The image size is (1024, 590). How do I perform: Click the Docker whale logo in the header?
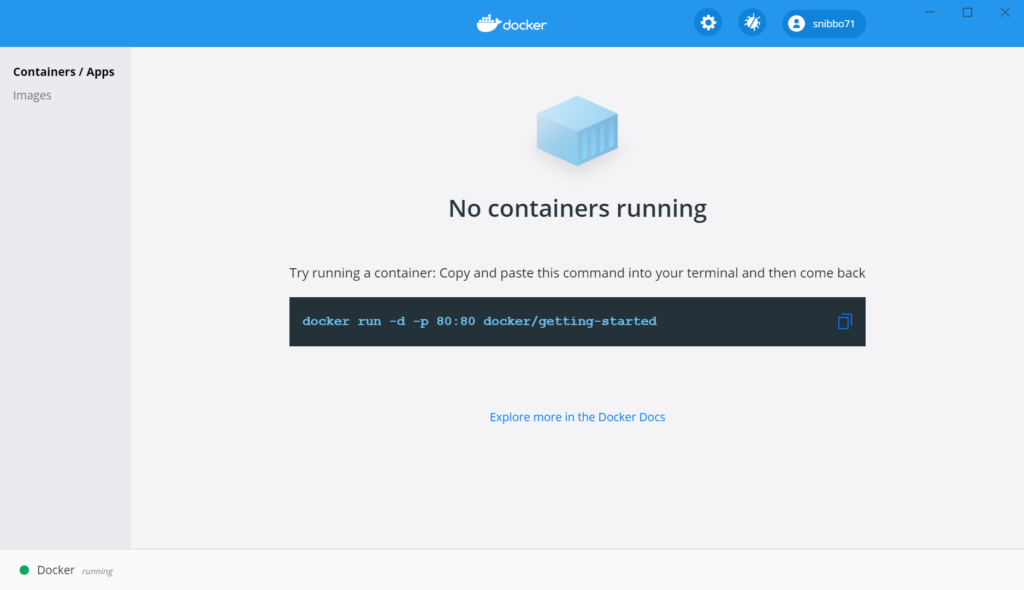(488, 22)
